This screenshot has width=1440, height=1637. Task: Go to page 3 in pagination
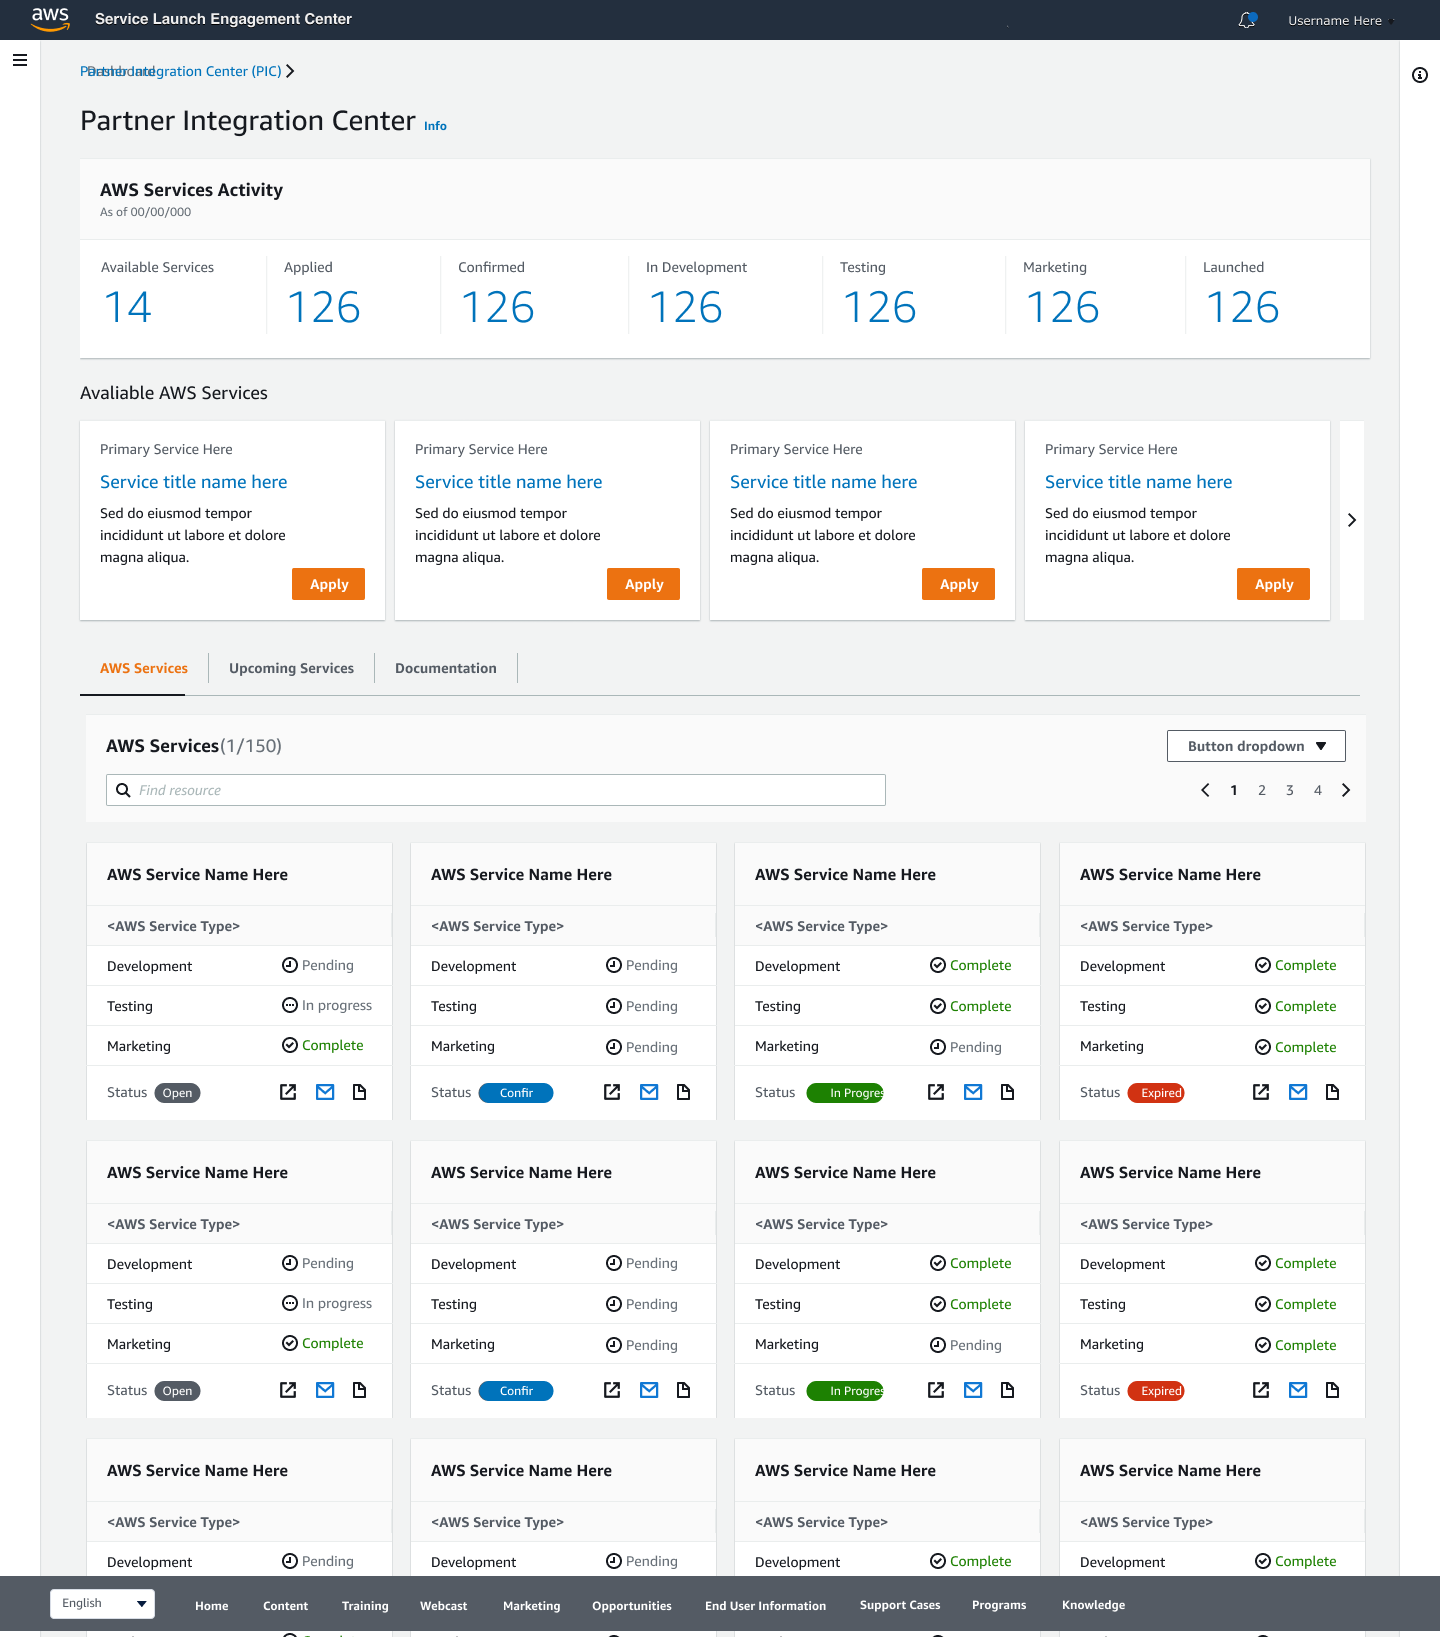(x=1290, y=790)
